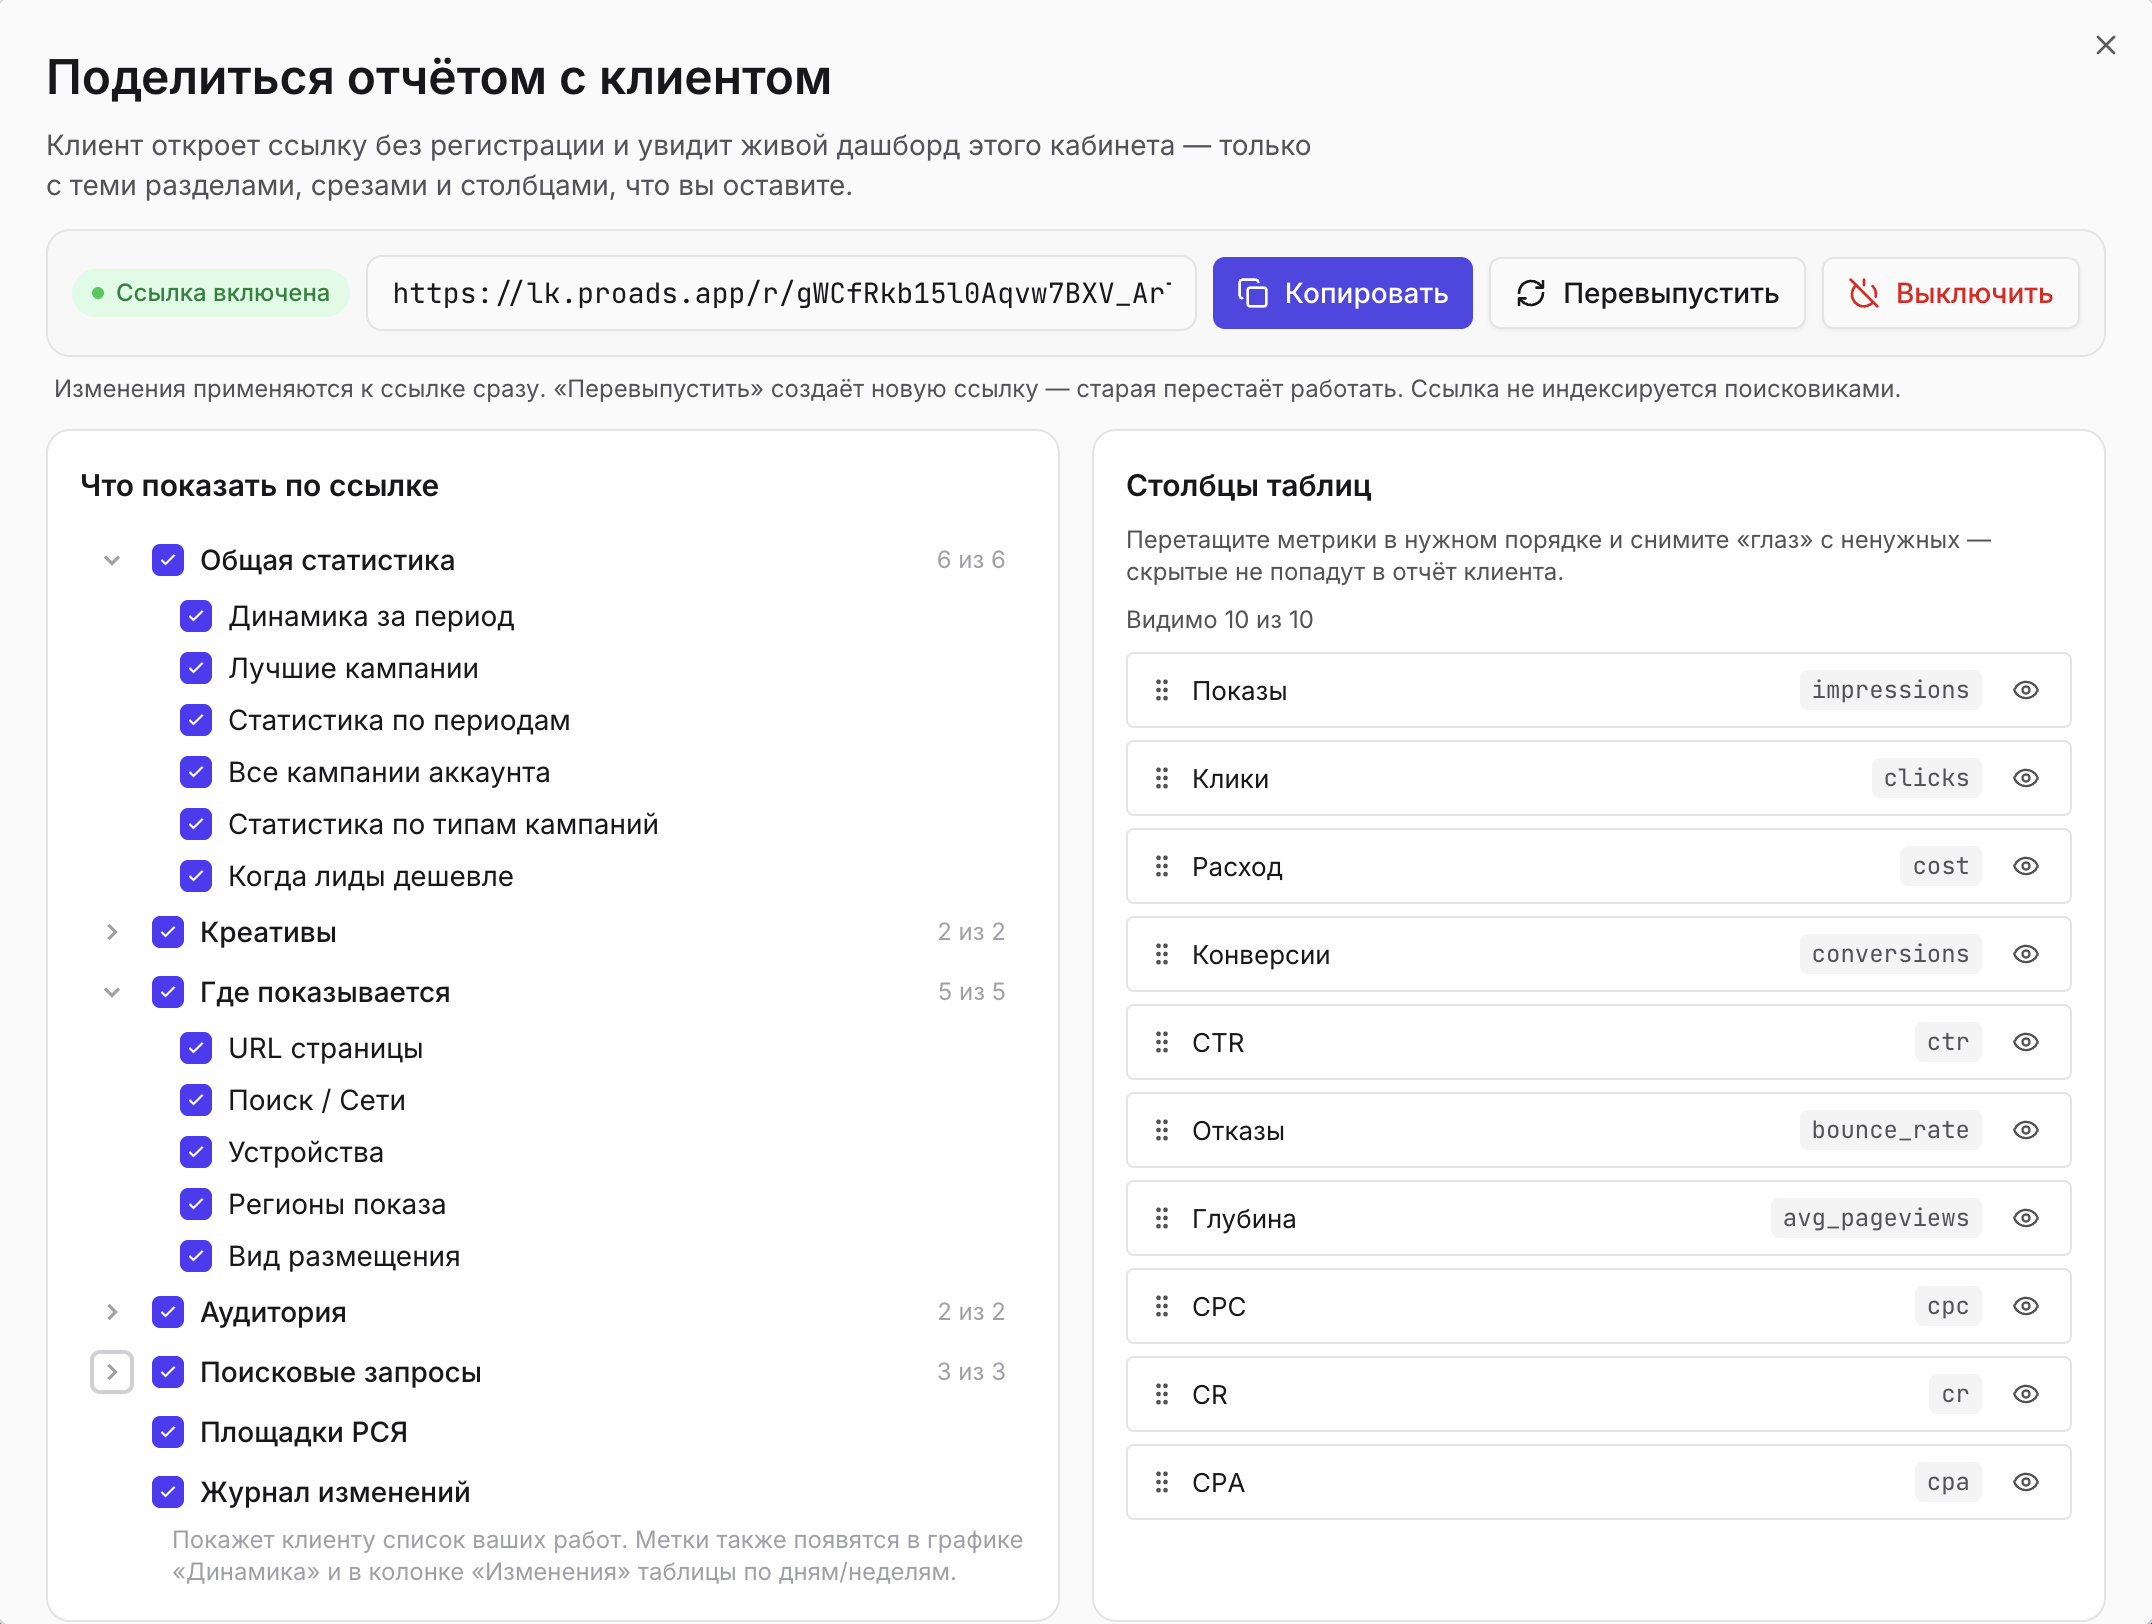The image size is (2152, 1624).
Task: Hide the CR column via eye icon
Action: [2026, 1394]
